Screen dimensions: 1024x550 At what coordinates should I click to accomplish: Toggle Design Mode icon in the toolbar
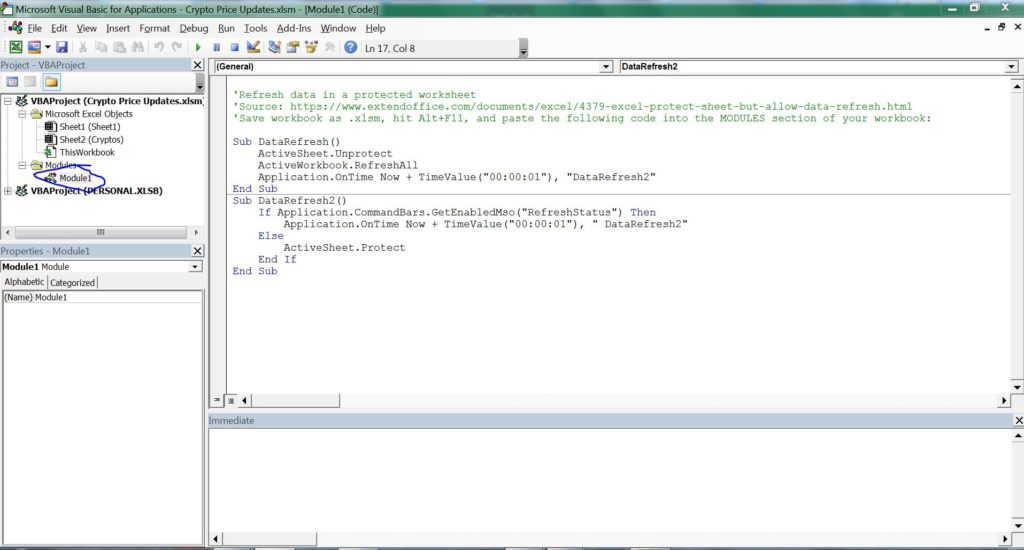pos(253,47)
